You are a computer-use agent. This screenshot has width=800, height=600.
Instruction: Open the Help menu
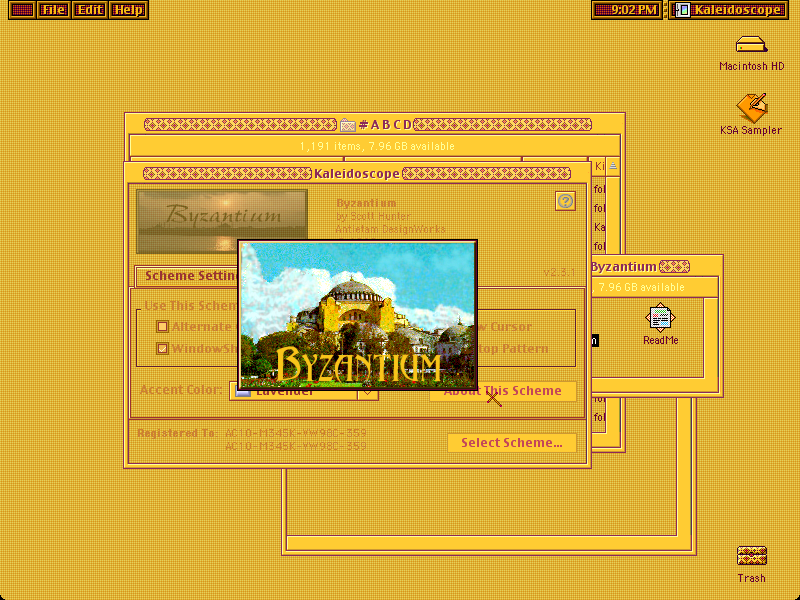129,10
